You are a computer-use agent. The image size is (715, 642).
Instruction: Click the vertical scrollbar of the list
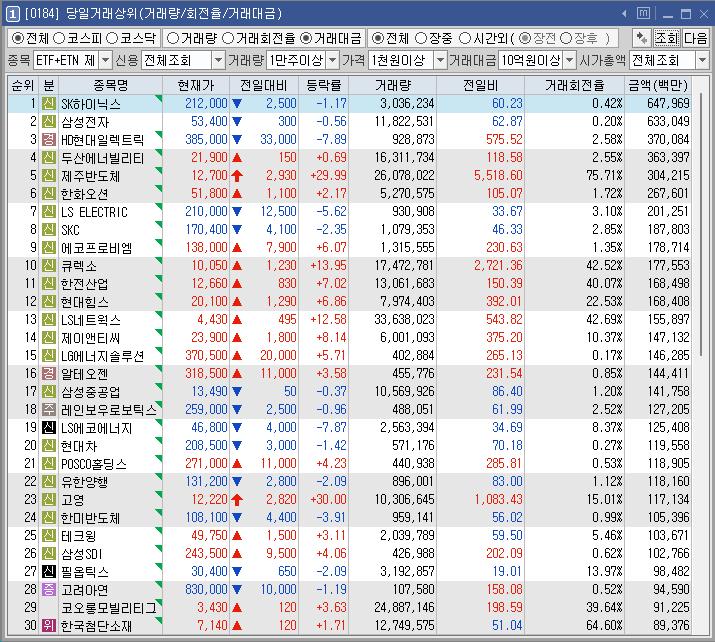[x=701, y=223]
